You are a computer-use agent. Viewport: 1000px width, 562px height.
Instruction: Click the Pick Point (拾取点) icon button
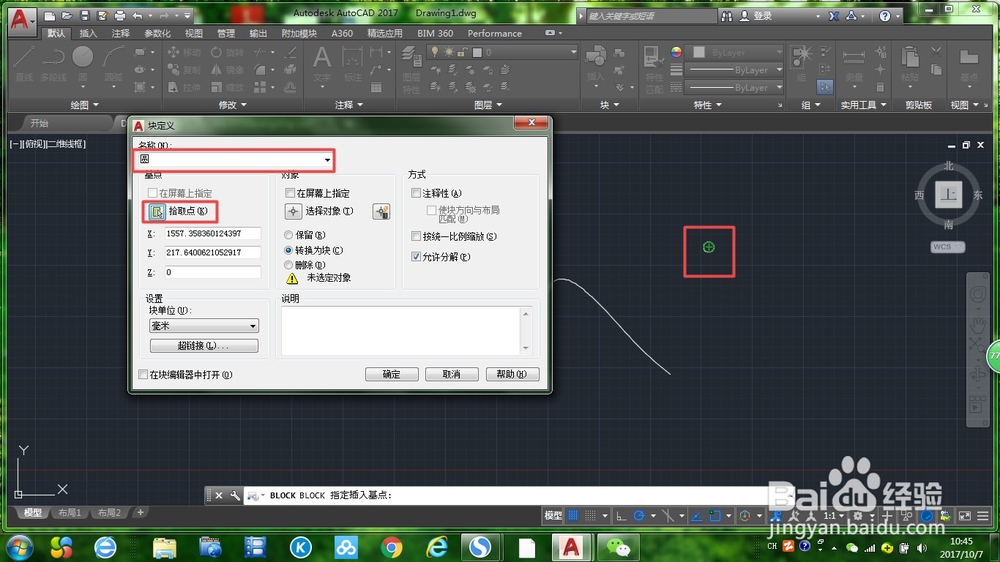coord(157,211)
